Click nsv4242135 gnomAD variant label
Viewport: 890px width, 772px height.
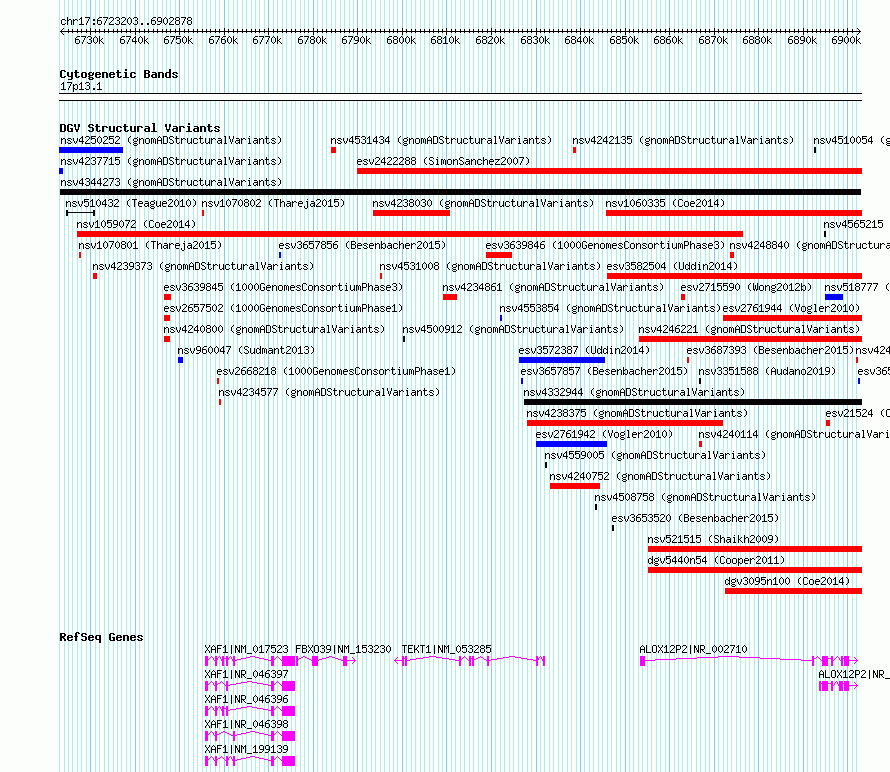tap(683, 140)
